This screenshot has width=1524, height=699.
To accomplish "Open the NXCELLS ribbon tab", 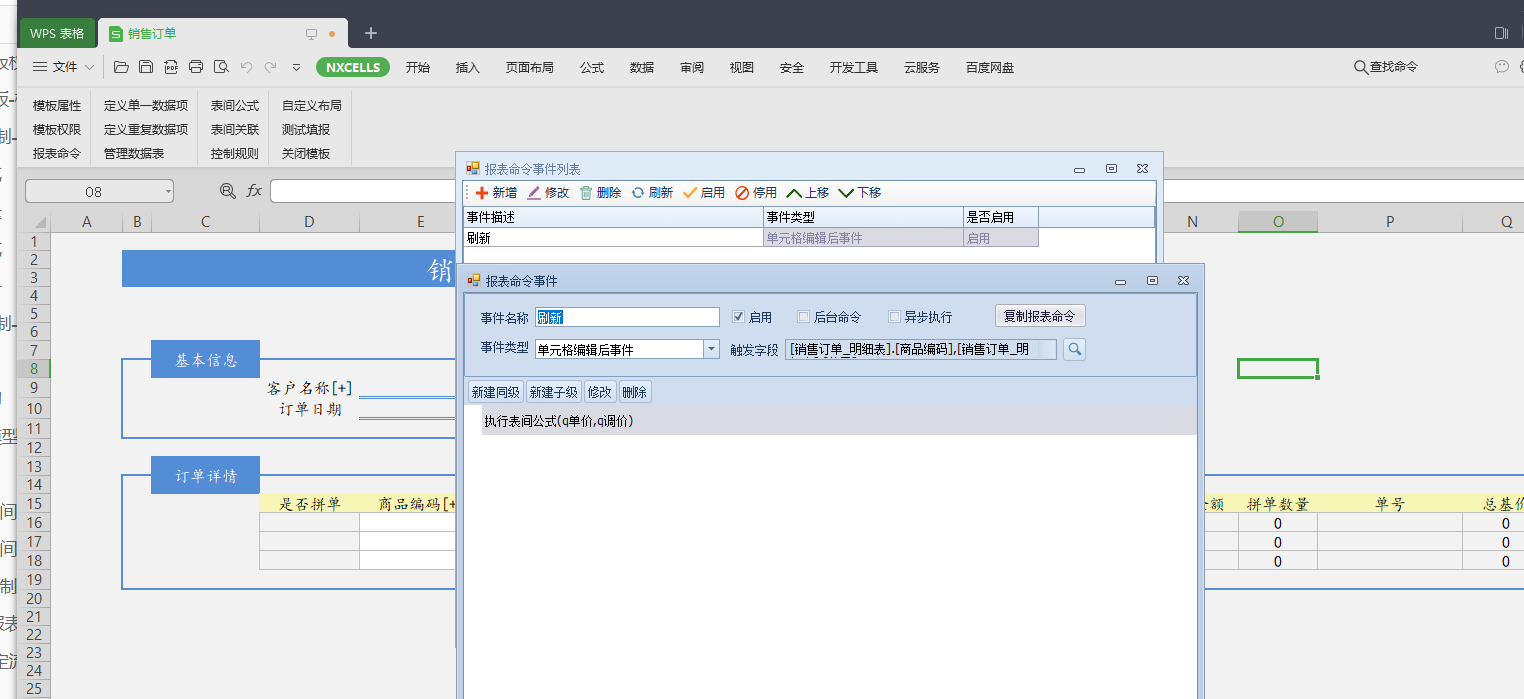I will point(353,67).
